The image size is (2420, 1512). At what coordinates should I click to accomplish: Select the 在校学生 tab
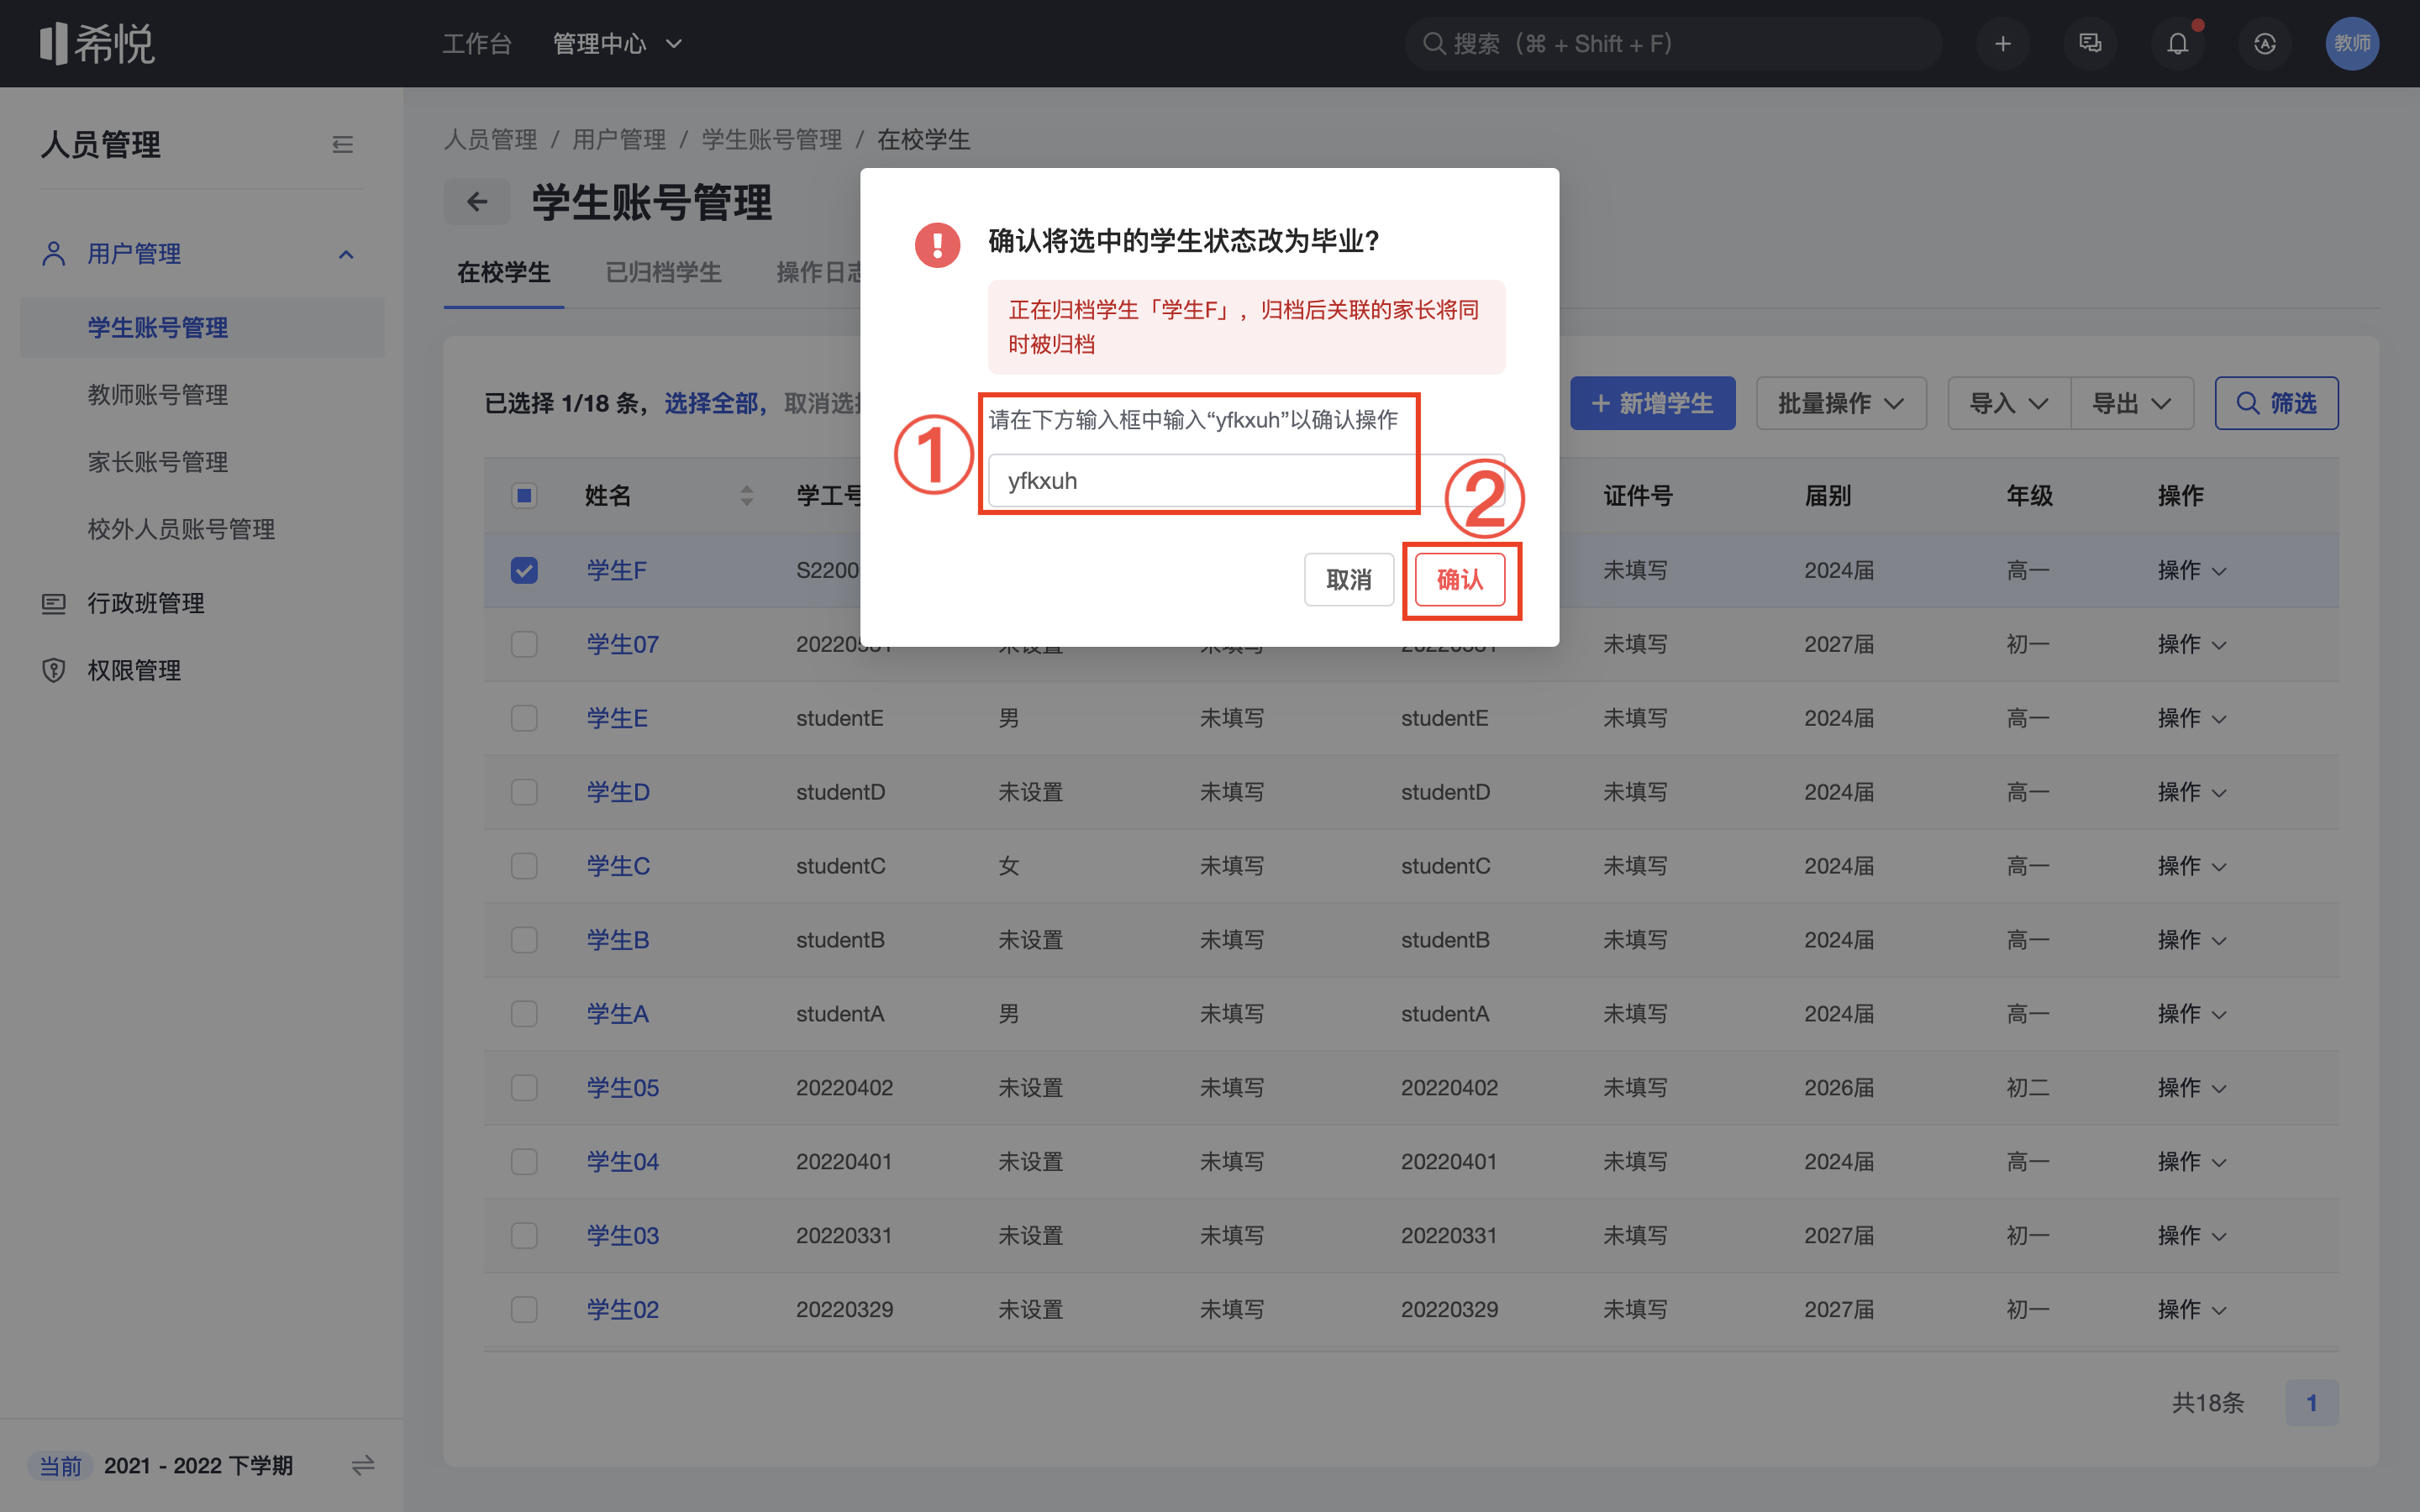pyautogui.click(x=504, y=273)
